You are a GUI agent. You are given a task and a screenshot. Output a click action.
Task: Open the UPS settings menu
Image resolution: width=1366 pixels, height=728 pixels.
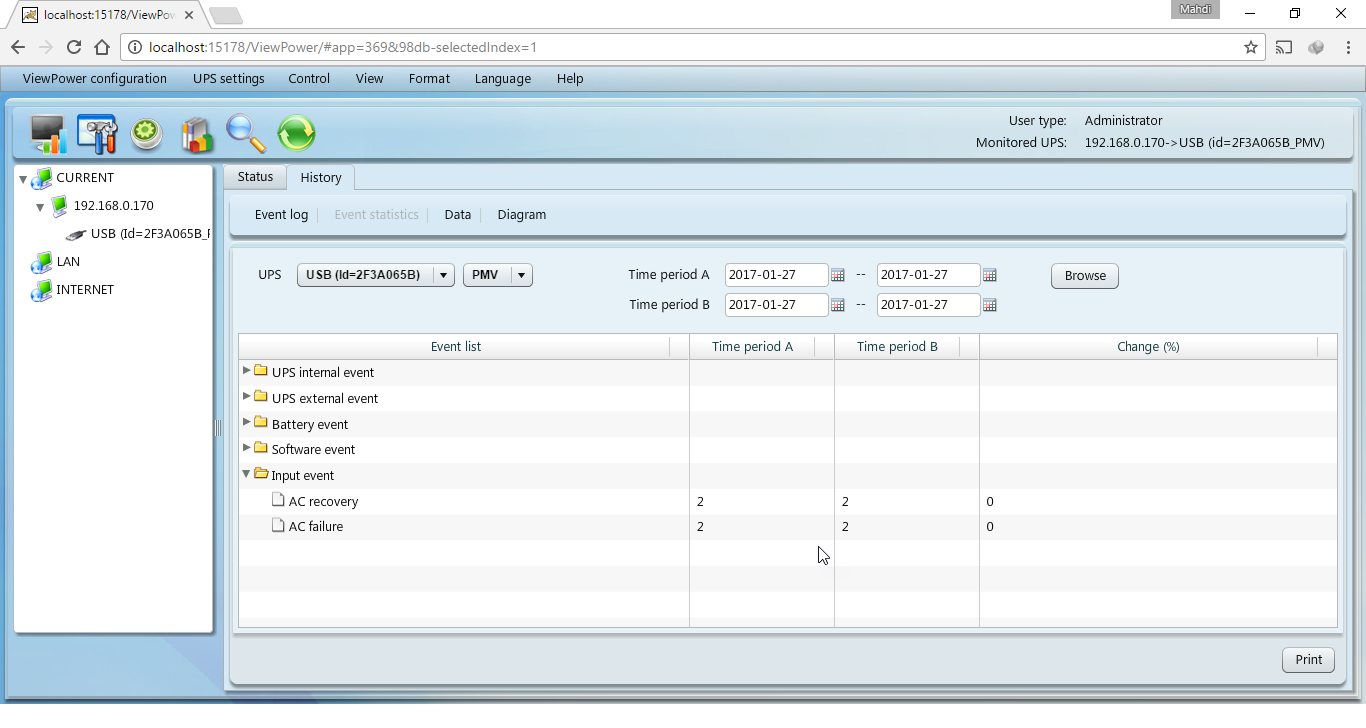coord(228,79)
